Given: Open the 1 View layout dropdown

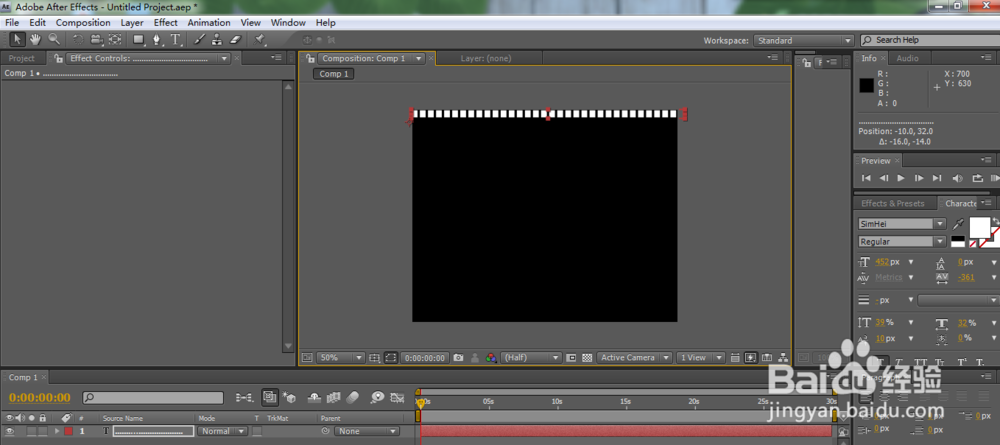Looking at the screenshot, I should tap(701, 358).
